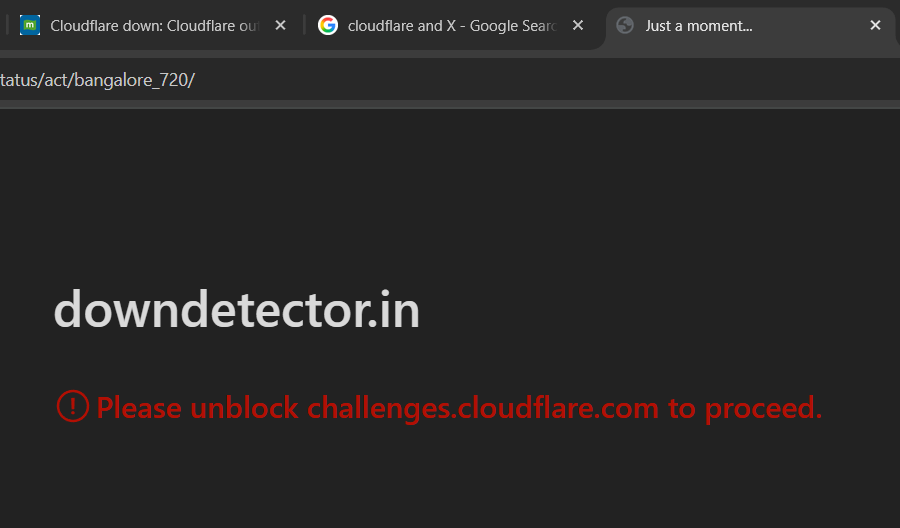Close the Cloudflare down tab
Image resolution: width=900 pixels, height=528 pixels.
(281, 26)
